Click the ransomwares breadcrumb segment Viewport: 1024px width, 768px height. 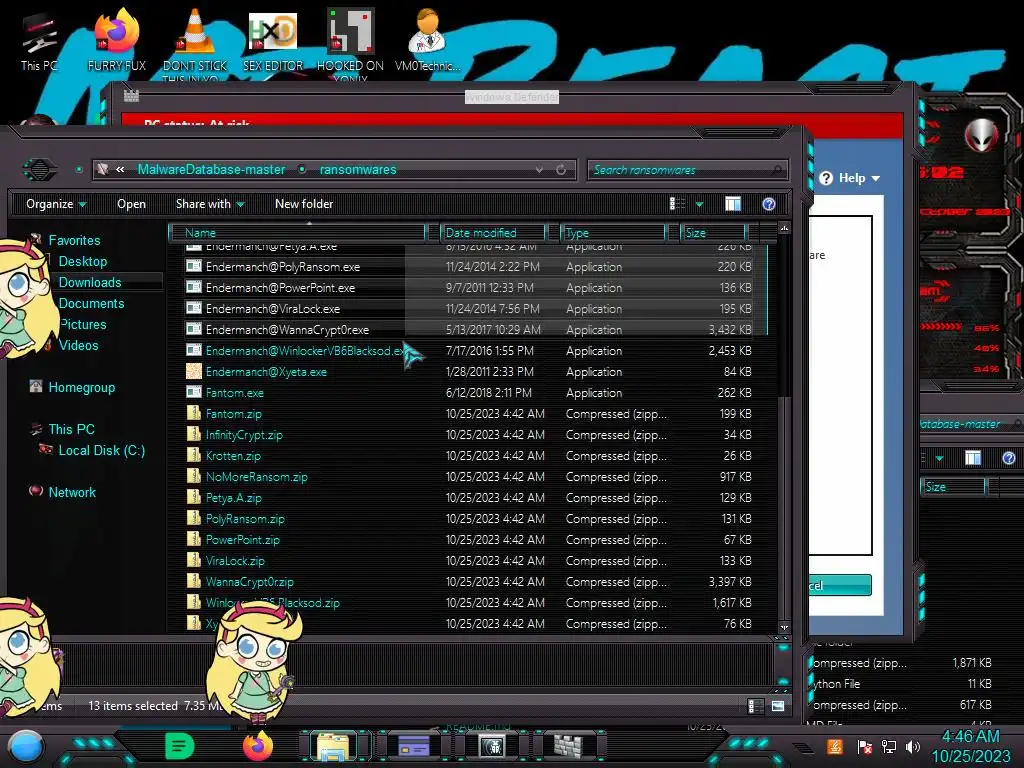coord(358,170)
